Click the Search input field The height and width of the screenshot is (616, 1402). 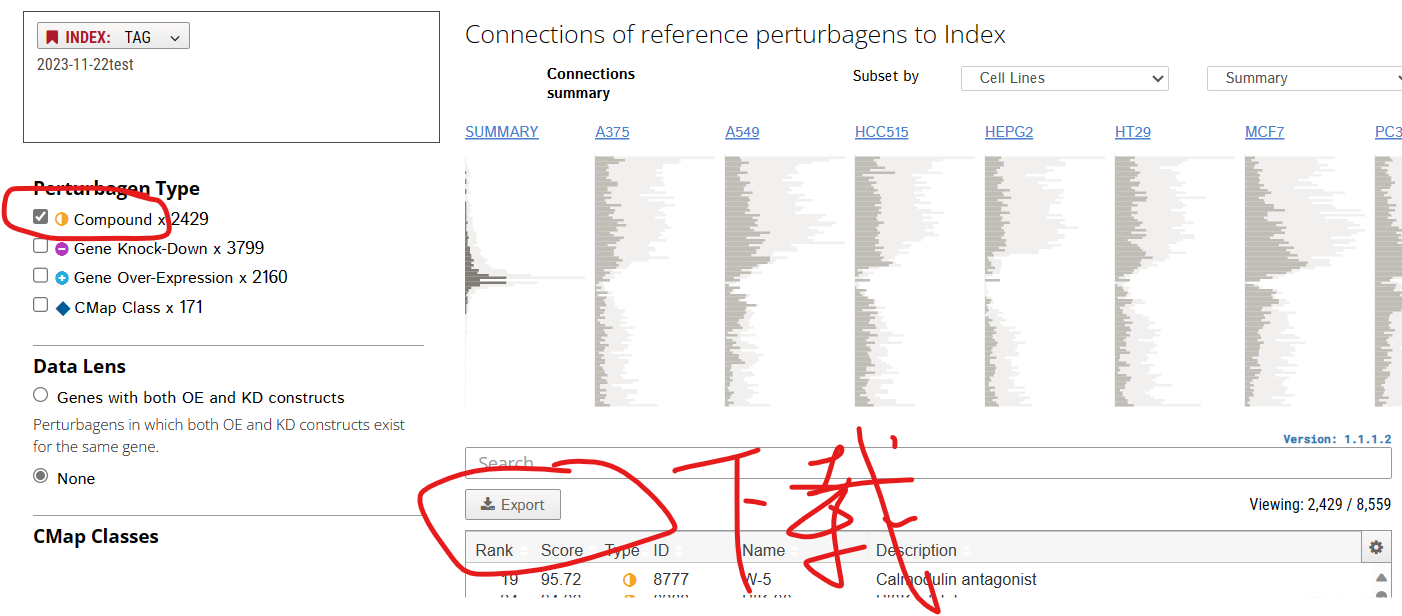[928, 463]
